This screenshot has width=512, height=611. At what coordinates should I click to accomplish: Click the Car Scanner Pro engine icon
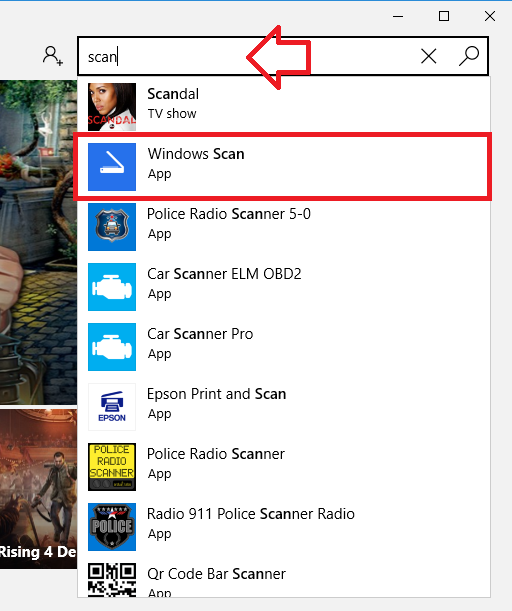point(112,347)
